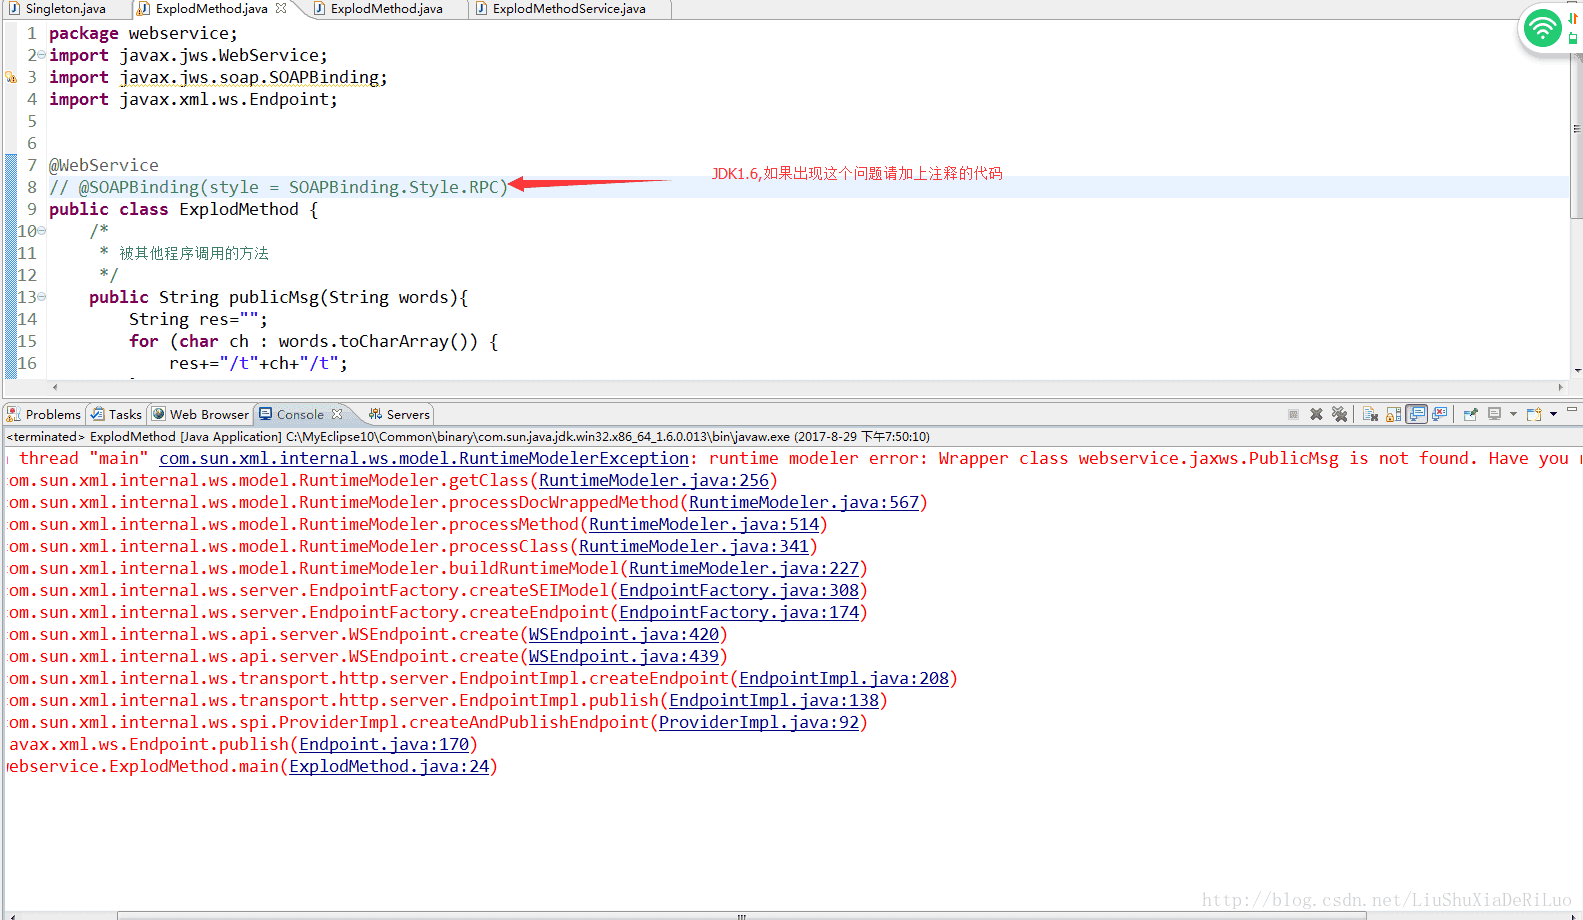Click the WiFi tray widget icon
Screen dimensions: 1583x920
pyautogui.click(x=1543, y=28)
